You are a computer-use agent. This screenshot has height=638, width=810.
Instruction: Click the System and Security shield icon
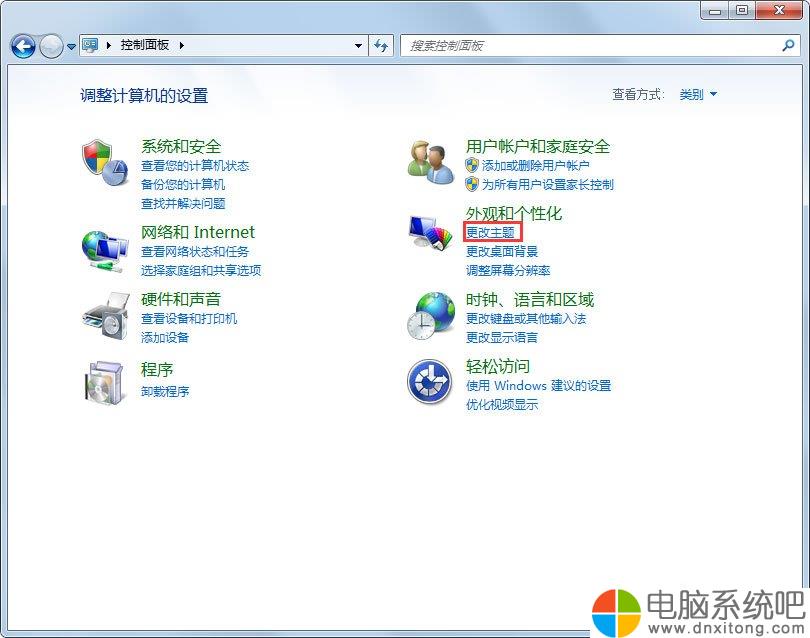click(x=105, y=162)
